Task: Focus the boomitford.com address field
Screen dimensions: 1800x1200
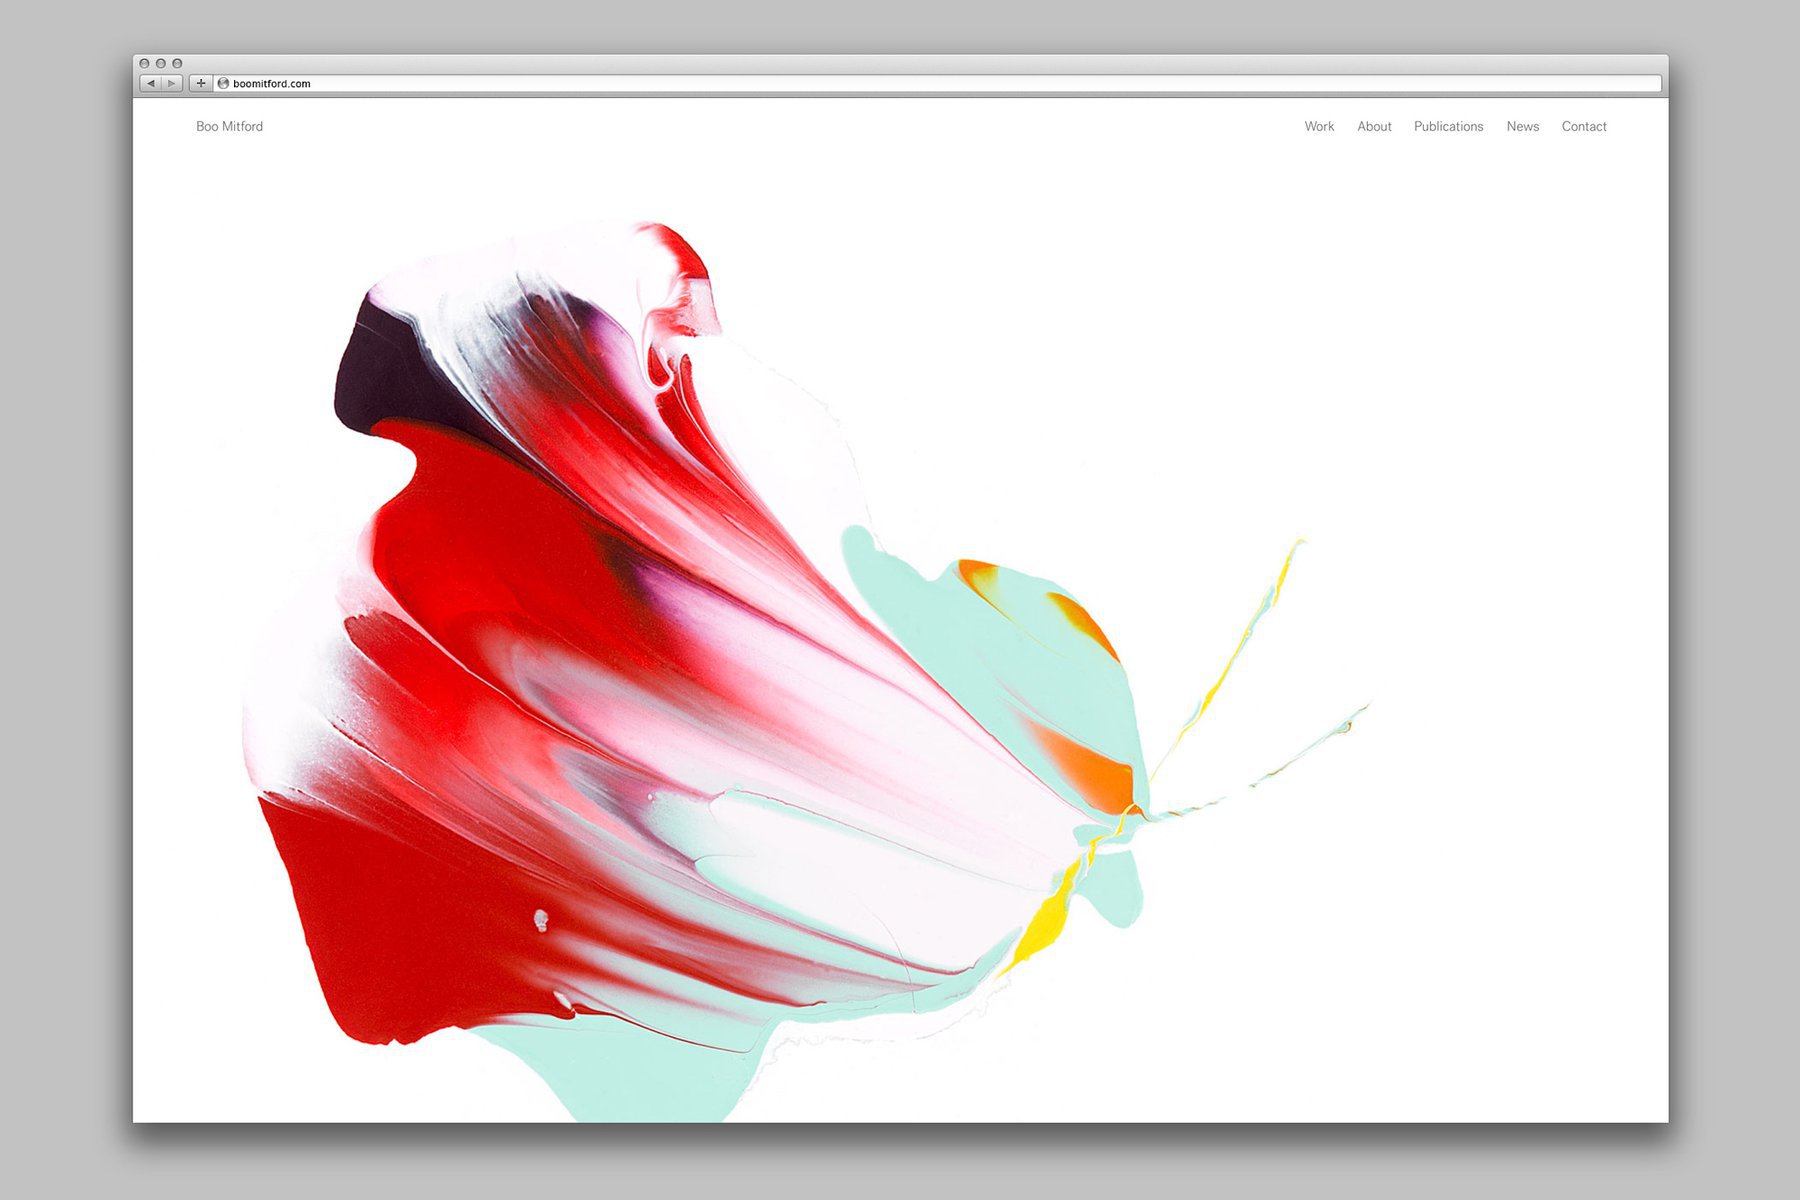Action: pos(900,84)
